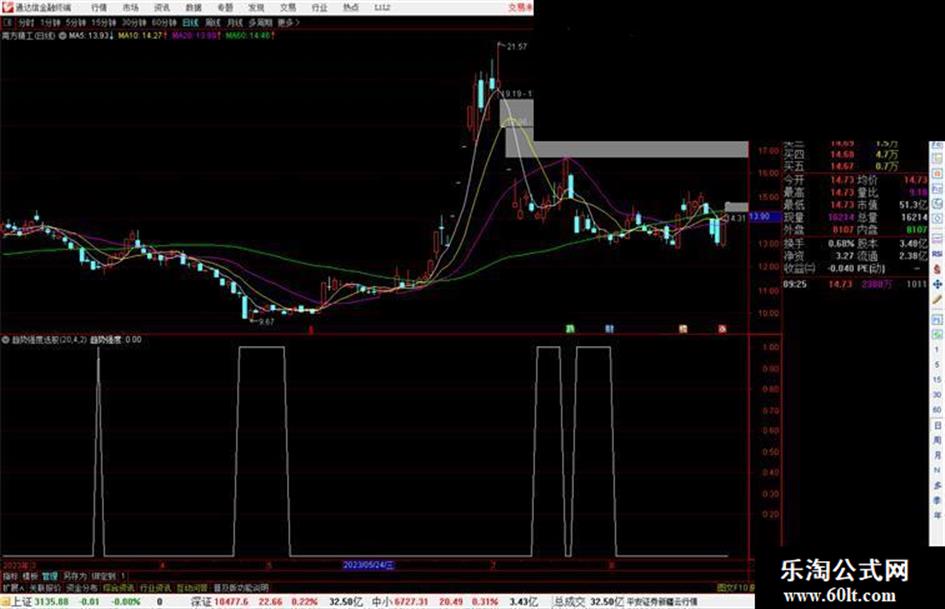Click the green event marker below the chart
The height and width of the screenshot is (609, 945).
[570, 329]
